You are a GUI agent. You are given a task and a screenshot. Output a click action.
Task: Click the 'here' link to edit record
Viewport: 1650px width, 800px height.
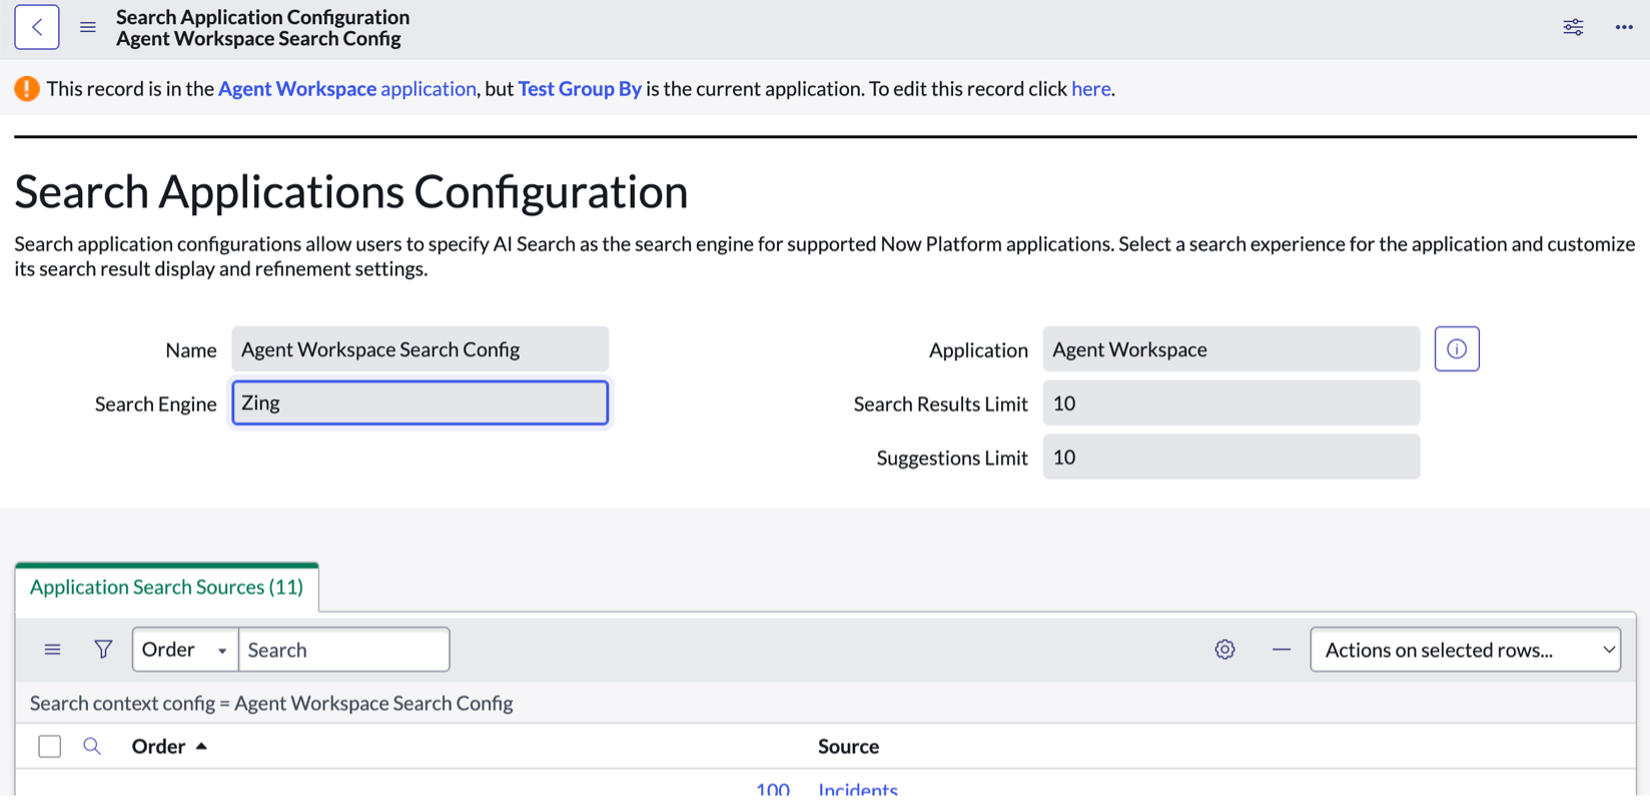point(1091,89)
